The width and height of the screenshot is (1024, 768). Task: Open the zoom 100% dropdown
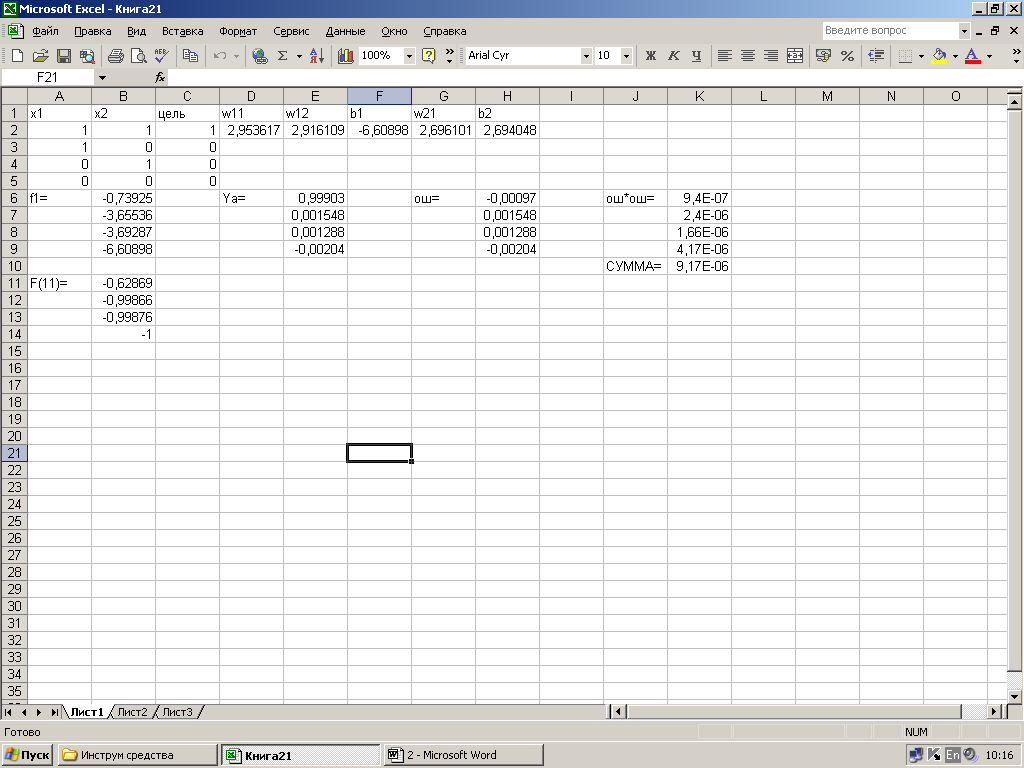[x=409, y=56]
